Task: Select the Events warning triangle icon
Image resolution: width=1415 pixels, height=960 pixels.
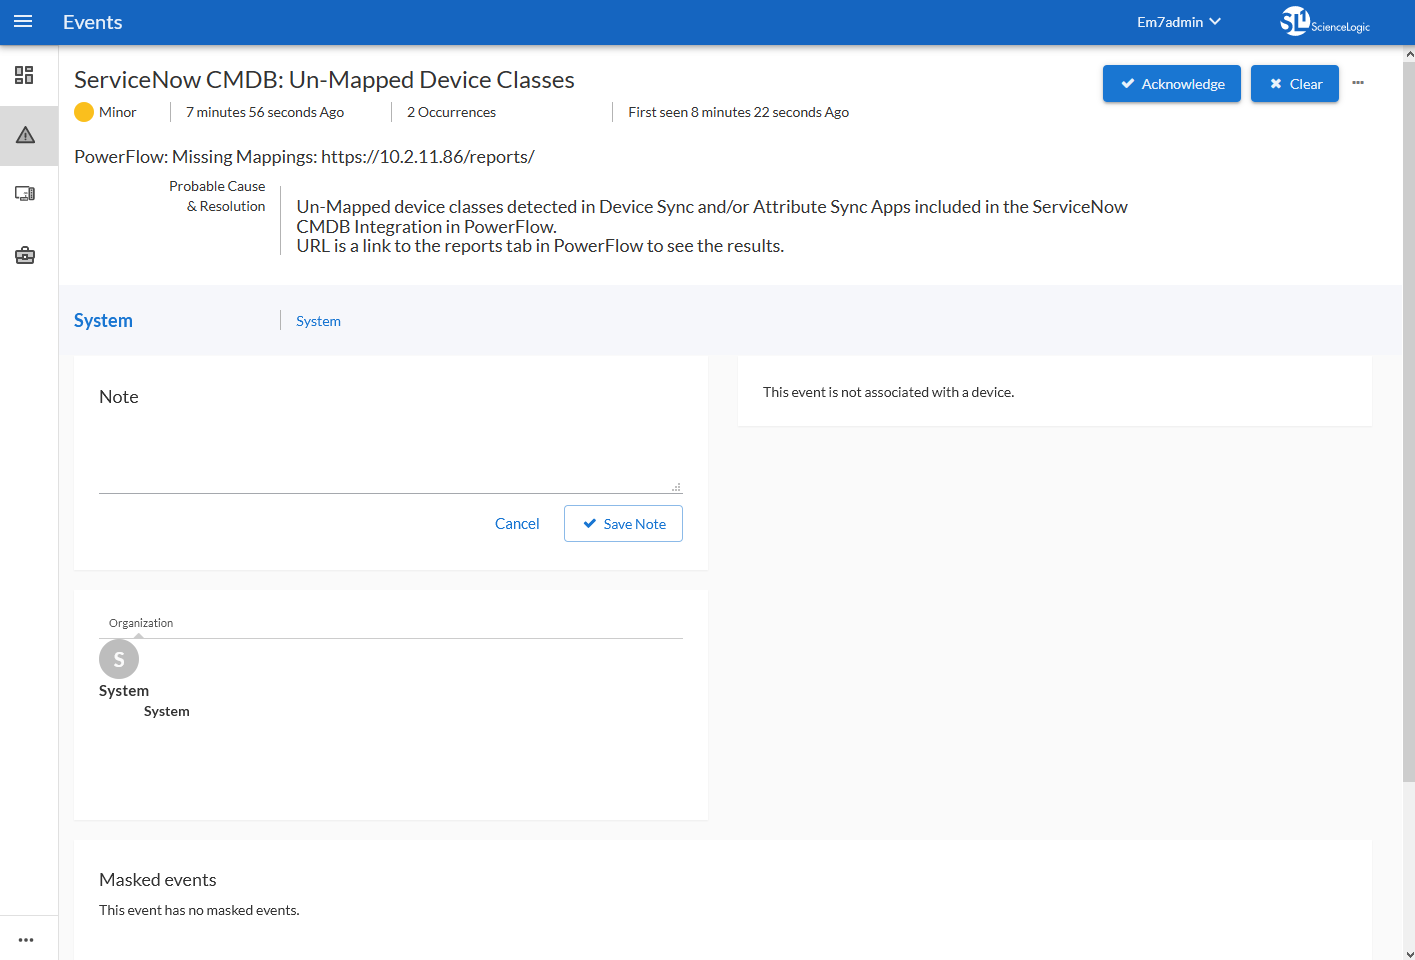Action: click(26, 136)
